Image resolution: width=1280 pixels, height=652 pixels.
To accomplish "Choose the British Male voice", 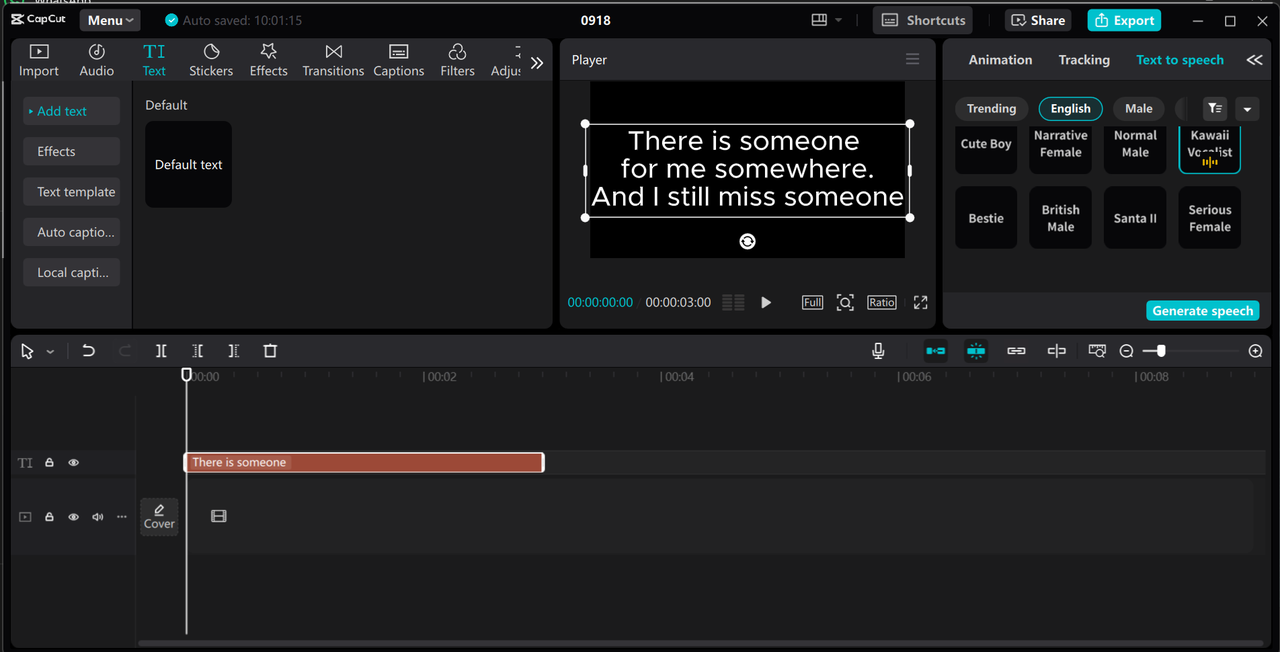I will (1061, 218).
